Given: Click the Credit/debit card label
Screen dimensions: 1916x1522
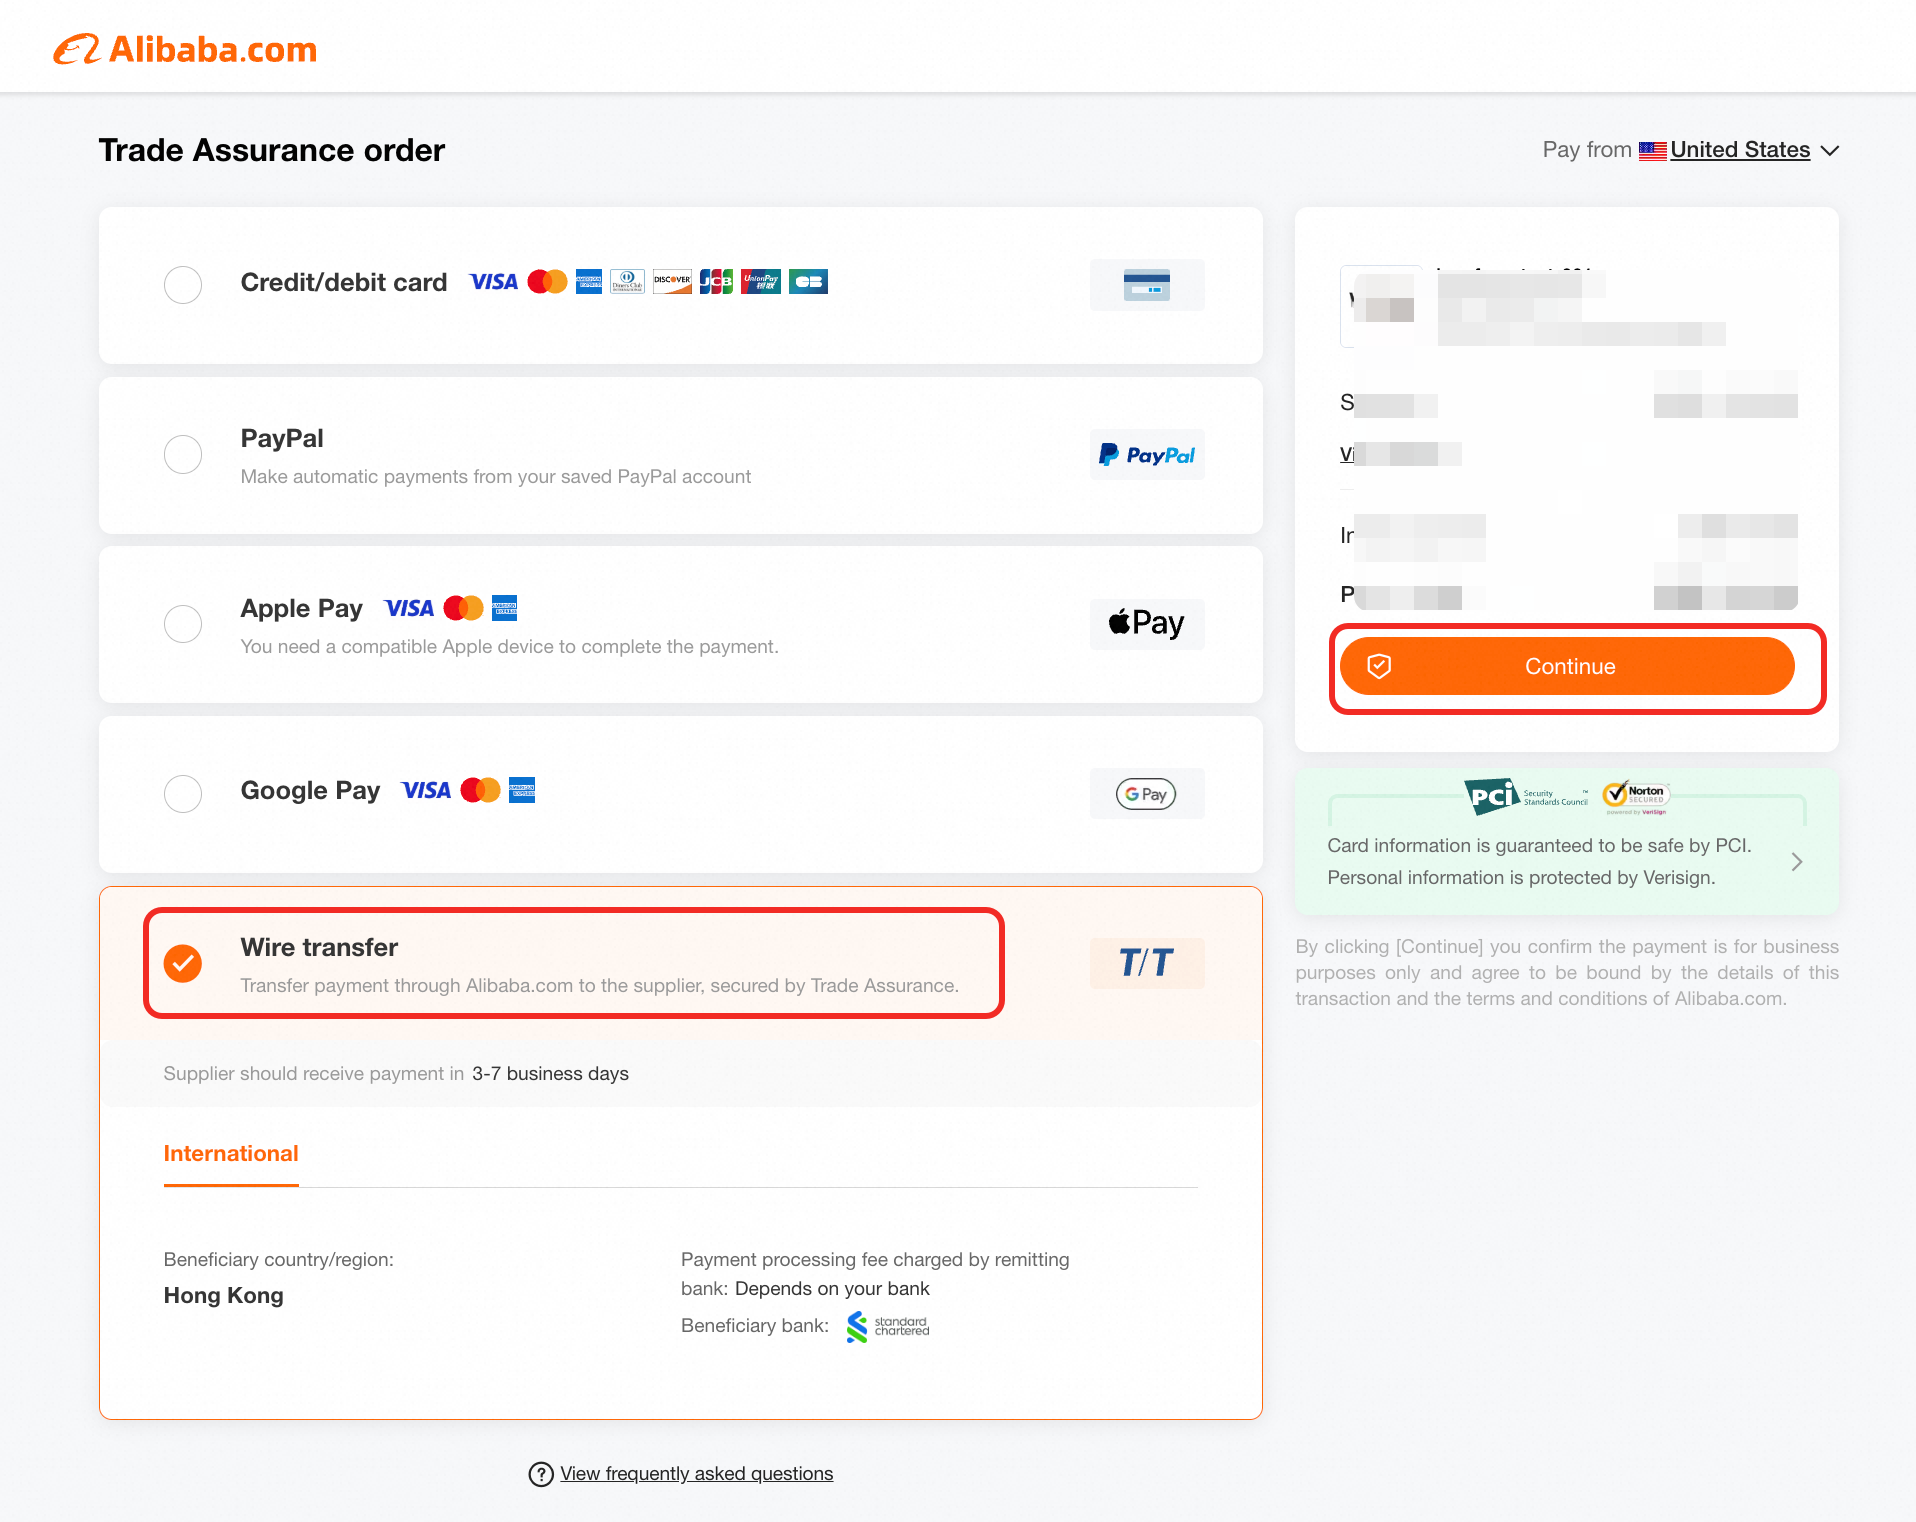Looking at the screenshot, I should tap(344, 282).
